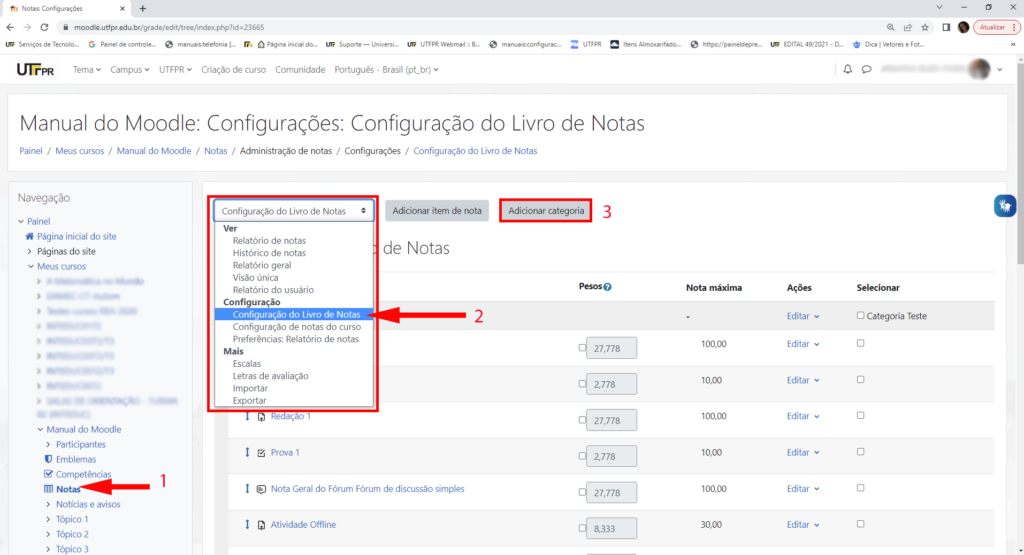The height and width of the screenshot is (555, 1024).
Task: Select Relatório de notas from the list
Action: click(269, 240)
